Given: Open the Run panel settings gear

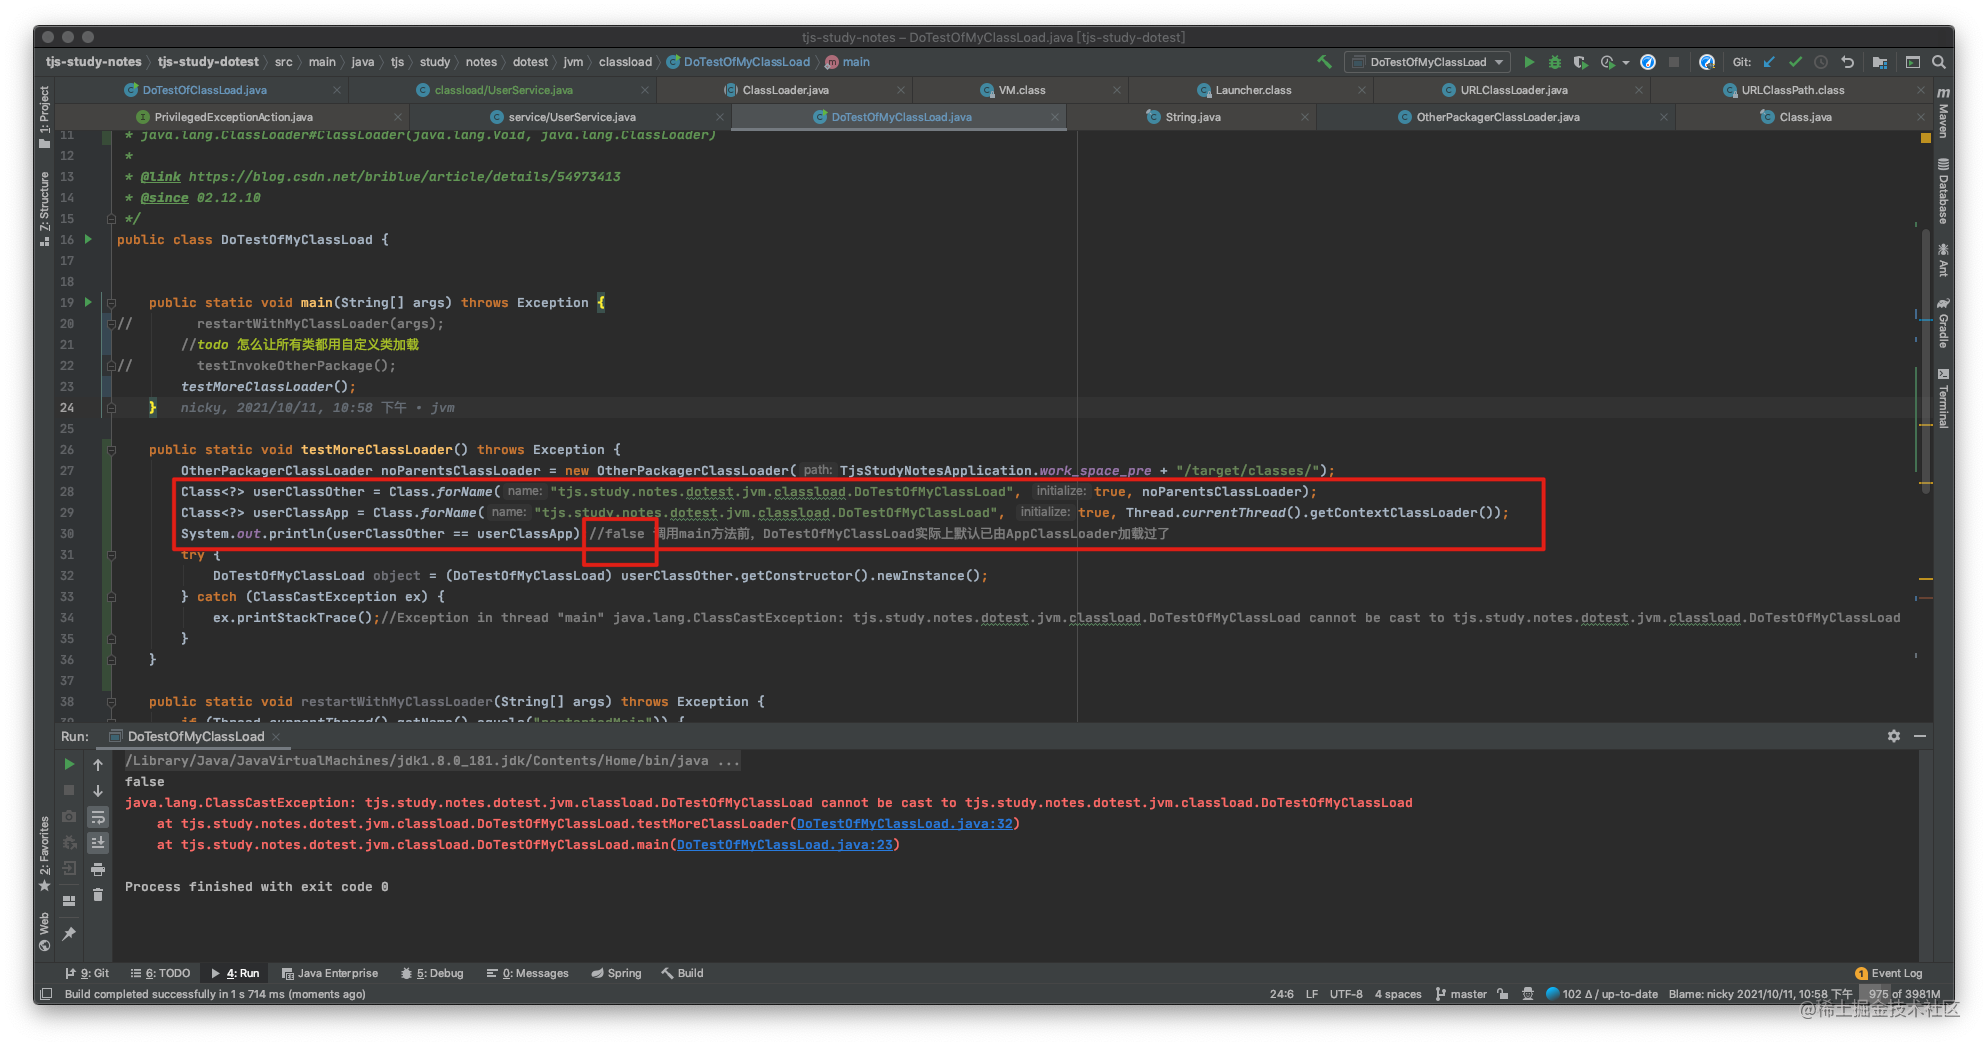Looking at the screenshot, I should [x=1894, y=736].
